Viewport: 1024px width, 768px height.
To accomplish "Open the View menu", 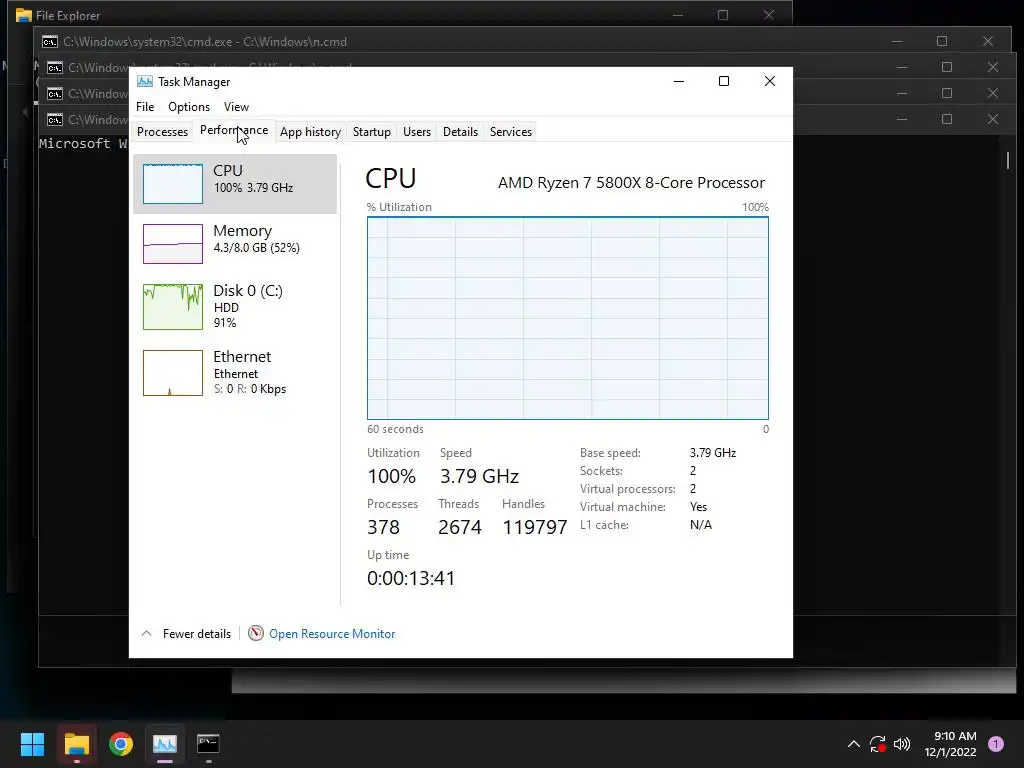I will pyautogui.click(x=236, y=106).
